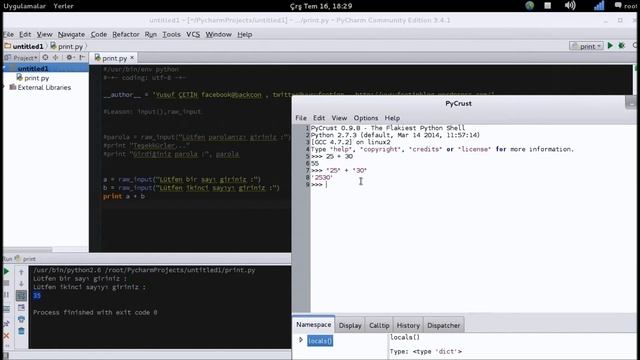Switch to PyCrust Namespace tab

(313, 324)
